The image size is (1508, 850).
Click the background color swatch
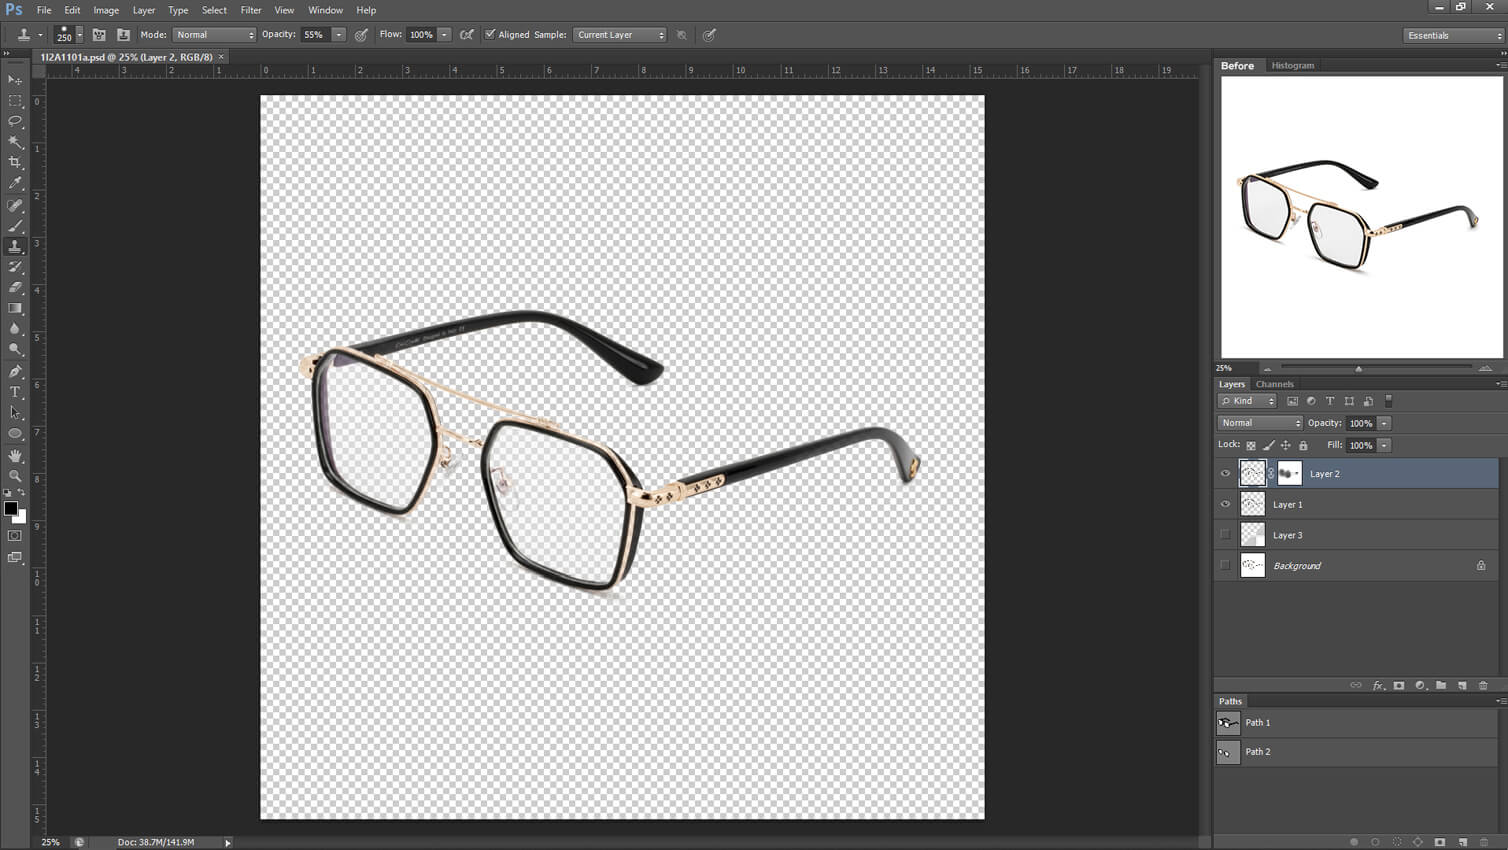(x=21, y=518)
